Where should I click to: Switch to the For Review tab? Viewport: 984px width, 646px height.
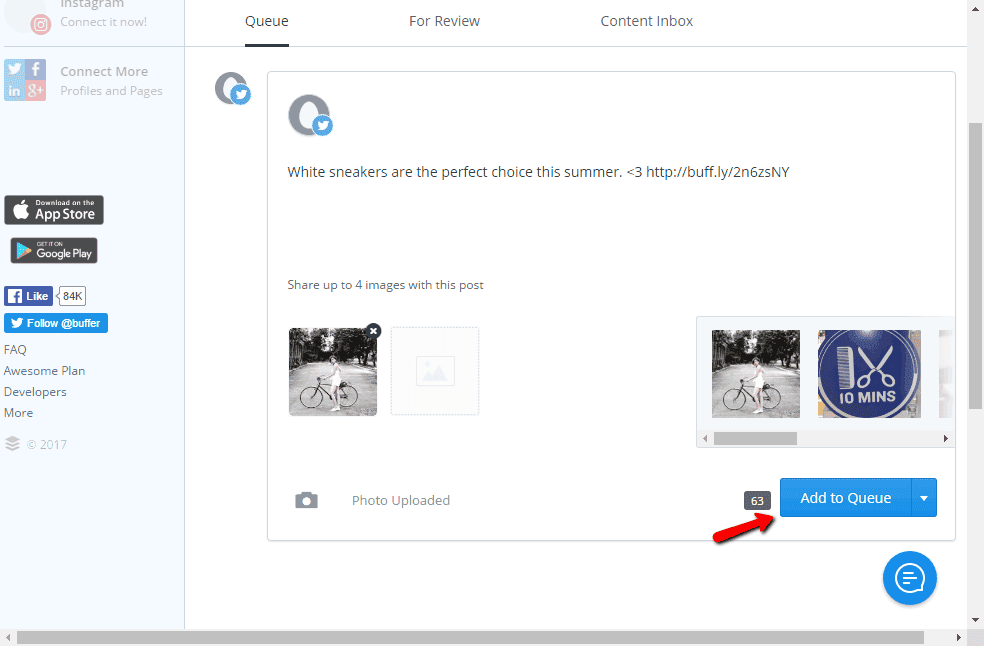point(444,21)
